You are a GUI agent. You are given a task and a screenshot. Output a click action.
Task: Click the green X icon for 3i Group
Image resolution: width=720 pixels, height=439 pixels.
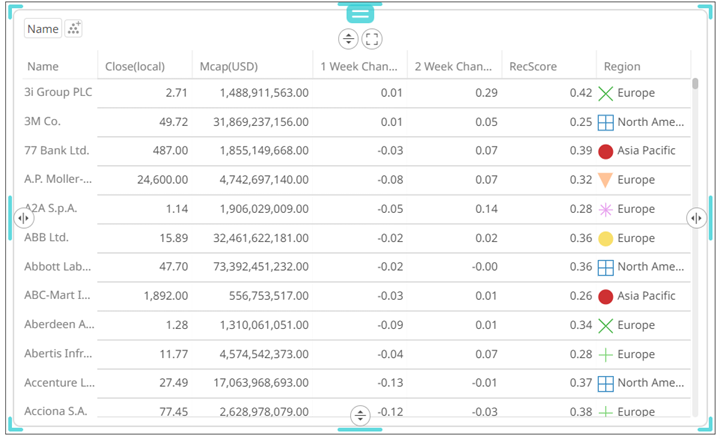605,94
